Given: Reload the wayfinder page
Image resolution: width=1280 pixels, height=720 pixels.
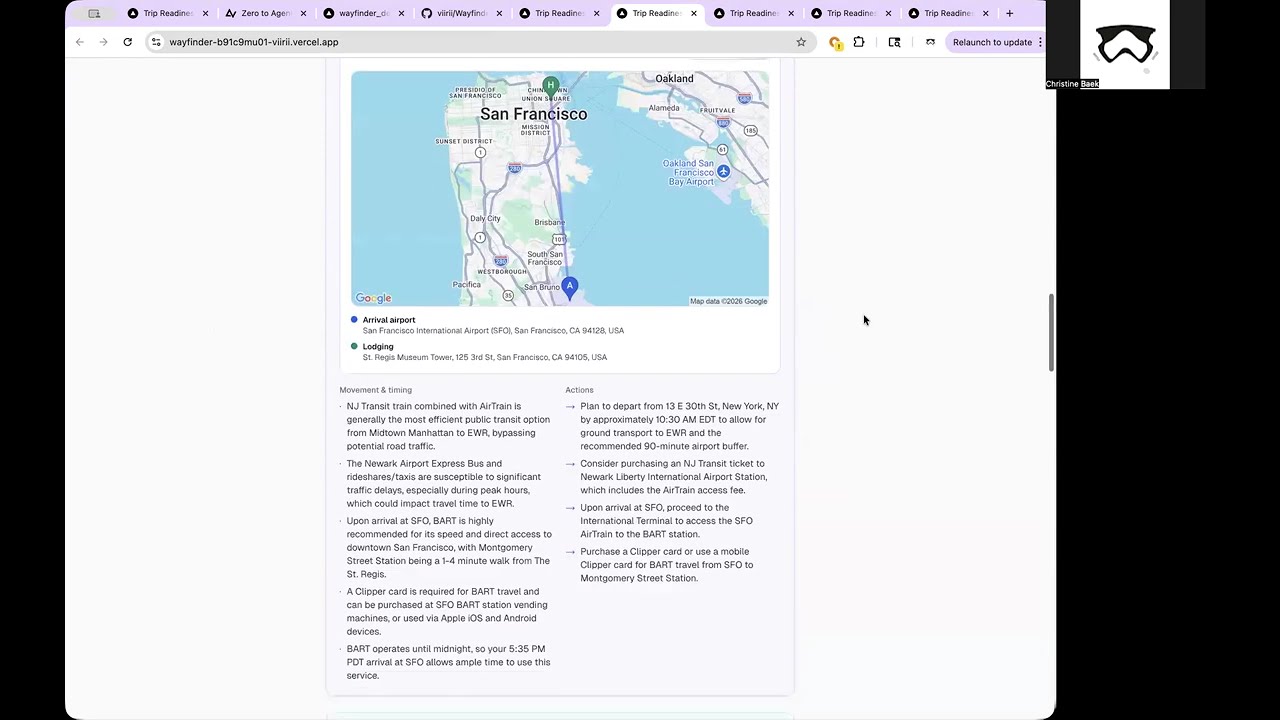Looking at the screenshot, I should tap(127, 42).
